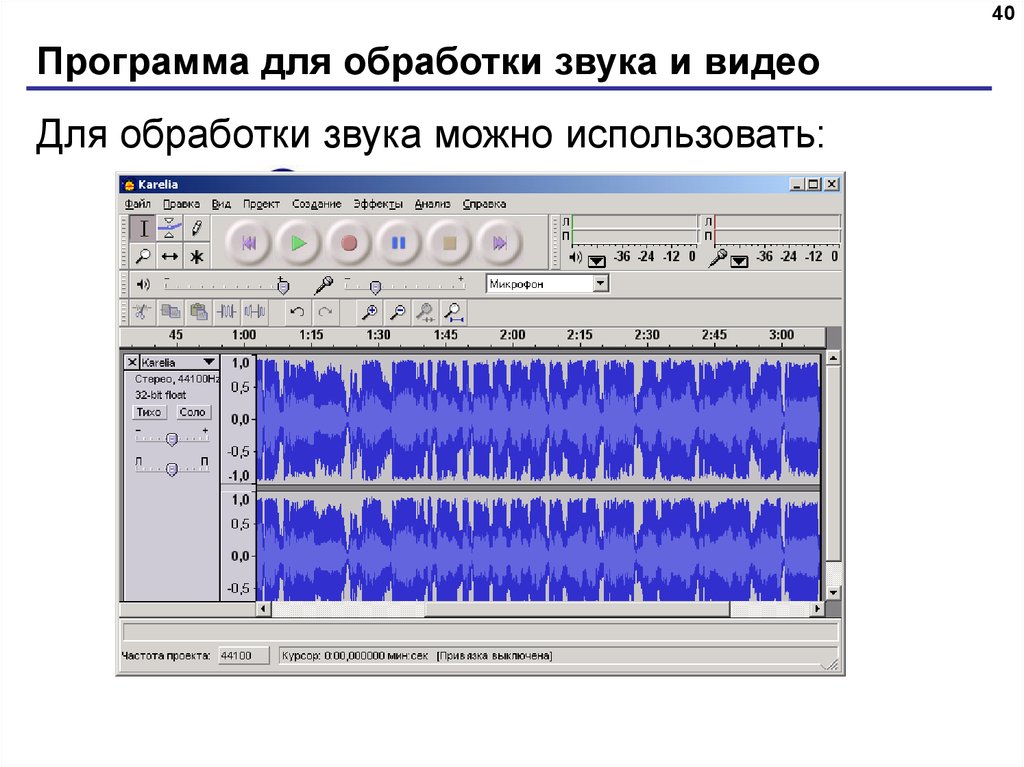Toggle the Соло solo button
1024x767 pixels.
pos(192,412)
